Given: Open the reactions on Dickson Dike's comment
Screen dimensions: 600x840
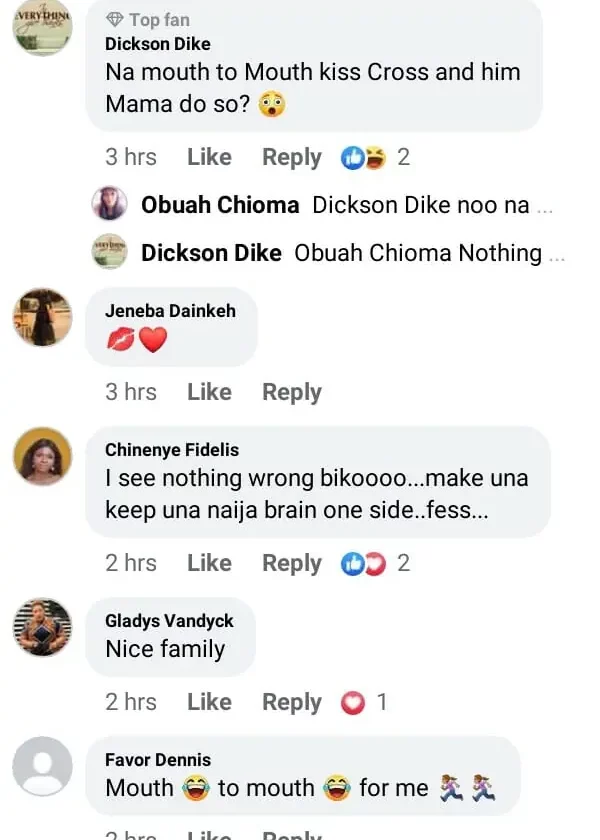Looking at the screenshot, I should [375, 157].
